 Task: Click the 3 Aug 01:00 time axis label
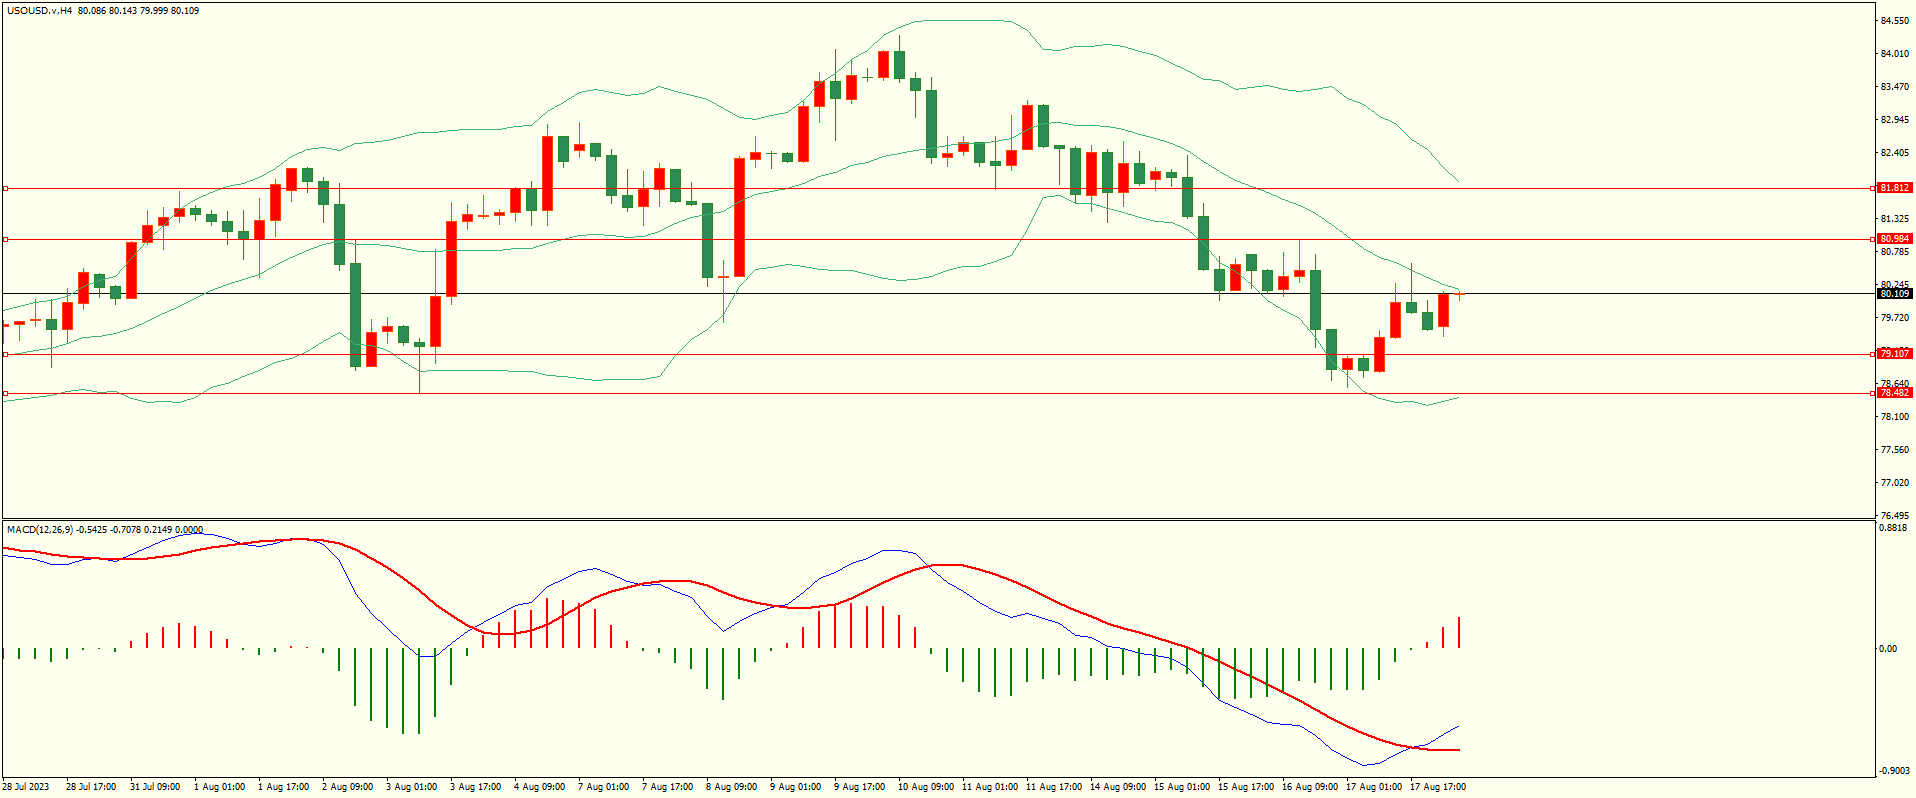pos(411,787)
